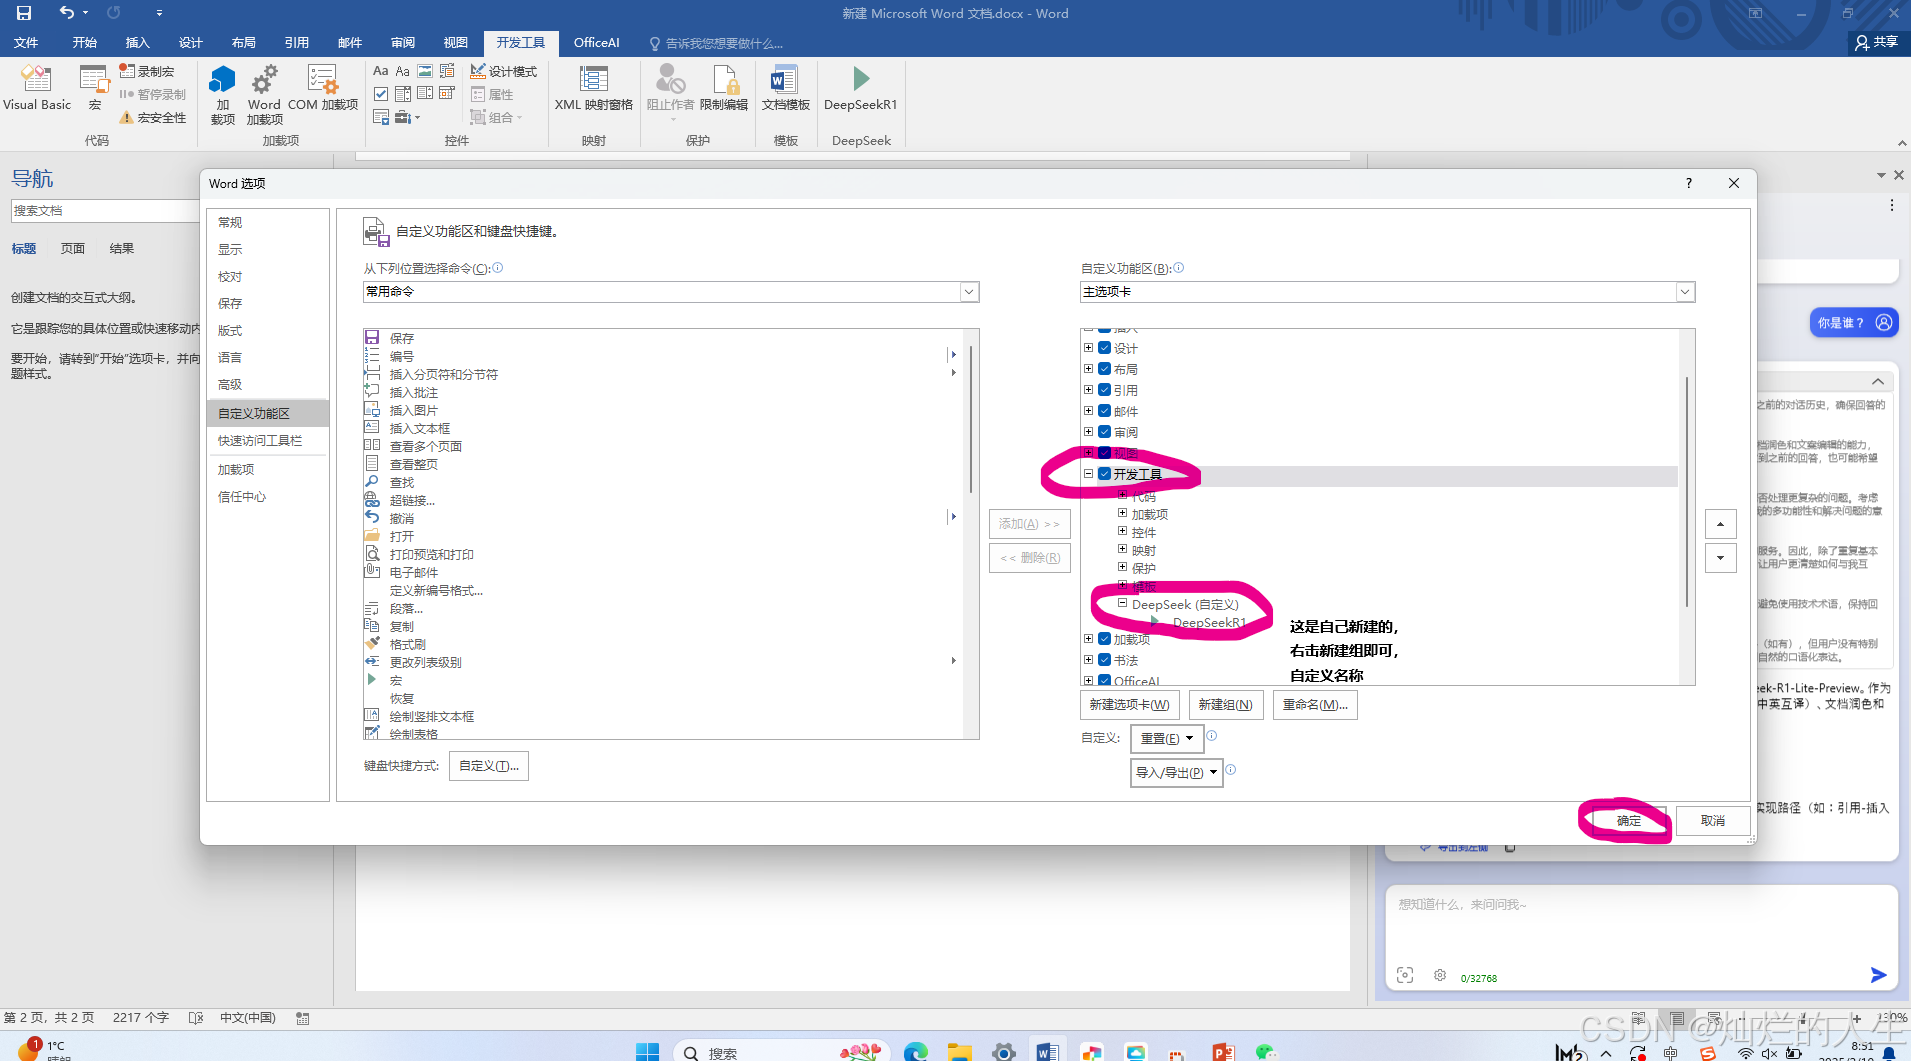This screenshot has height=1061, width=1911.
Task: Uncheck the 布局 tab checkbox
Action: pos(1105,369)
